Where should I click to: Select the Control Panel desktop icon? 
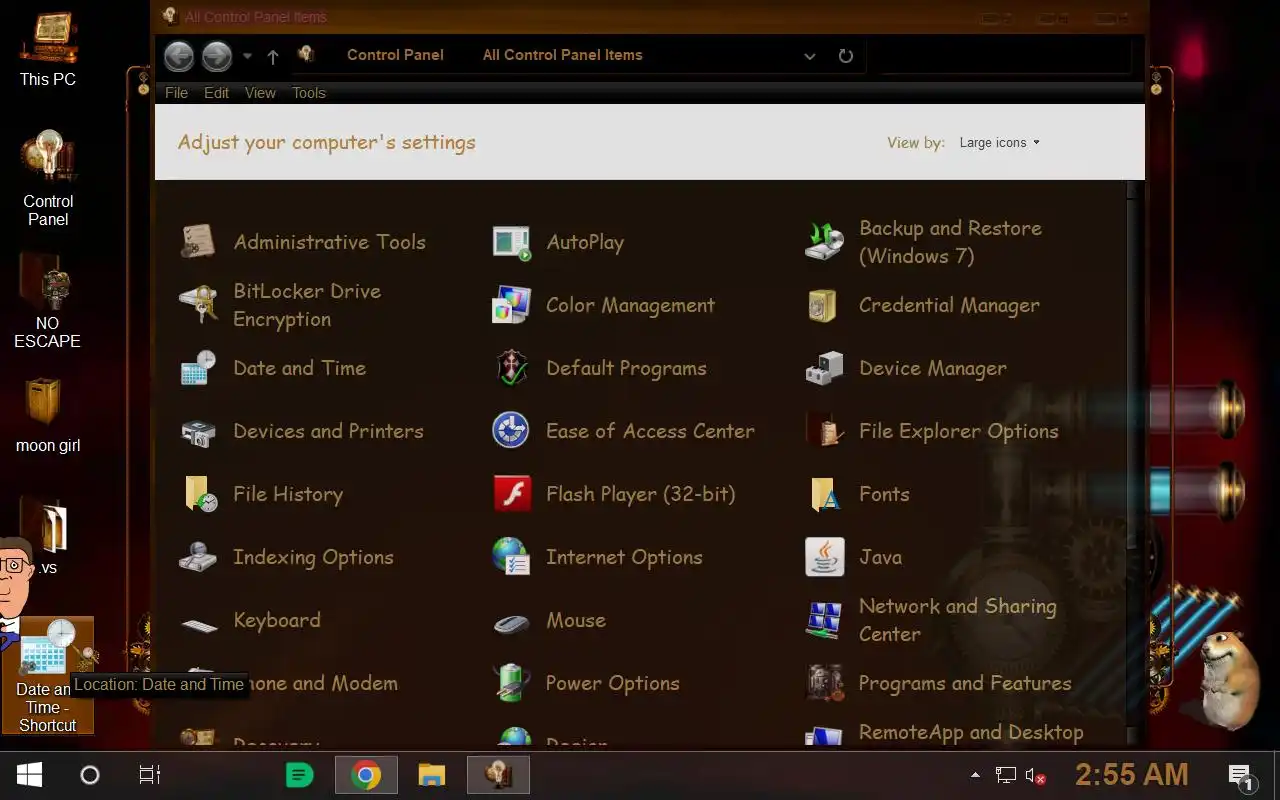coord(48,179)
